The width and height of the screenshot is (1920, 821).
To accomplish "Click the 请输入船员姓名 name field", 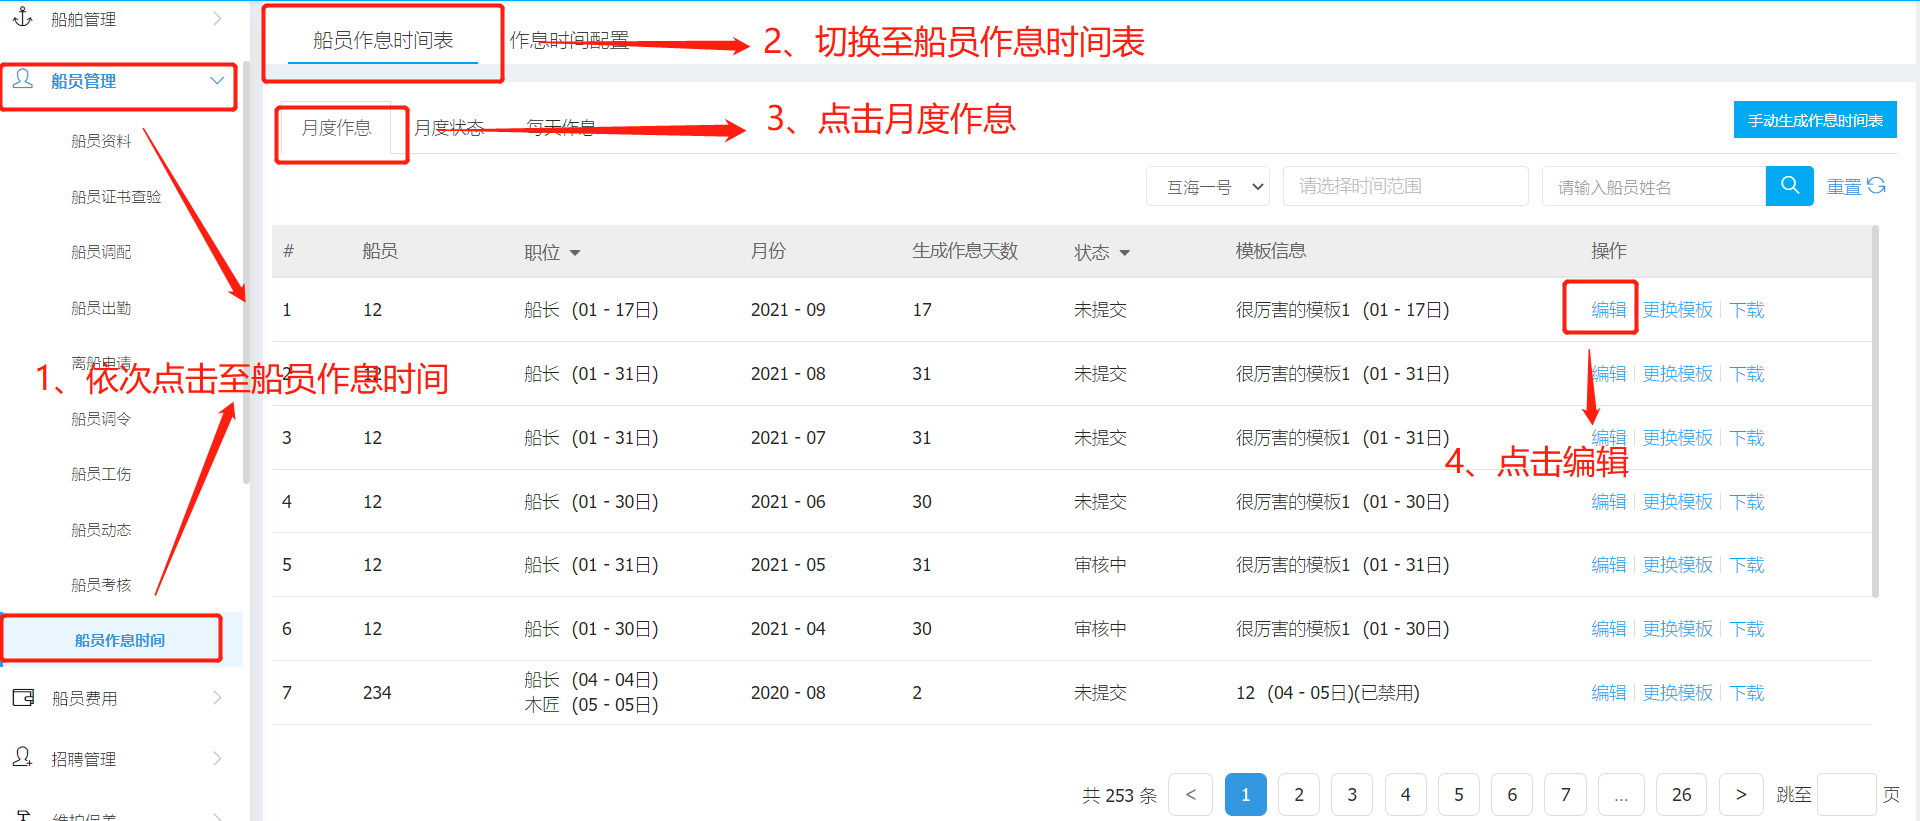I will (x=1654, y=186).
